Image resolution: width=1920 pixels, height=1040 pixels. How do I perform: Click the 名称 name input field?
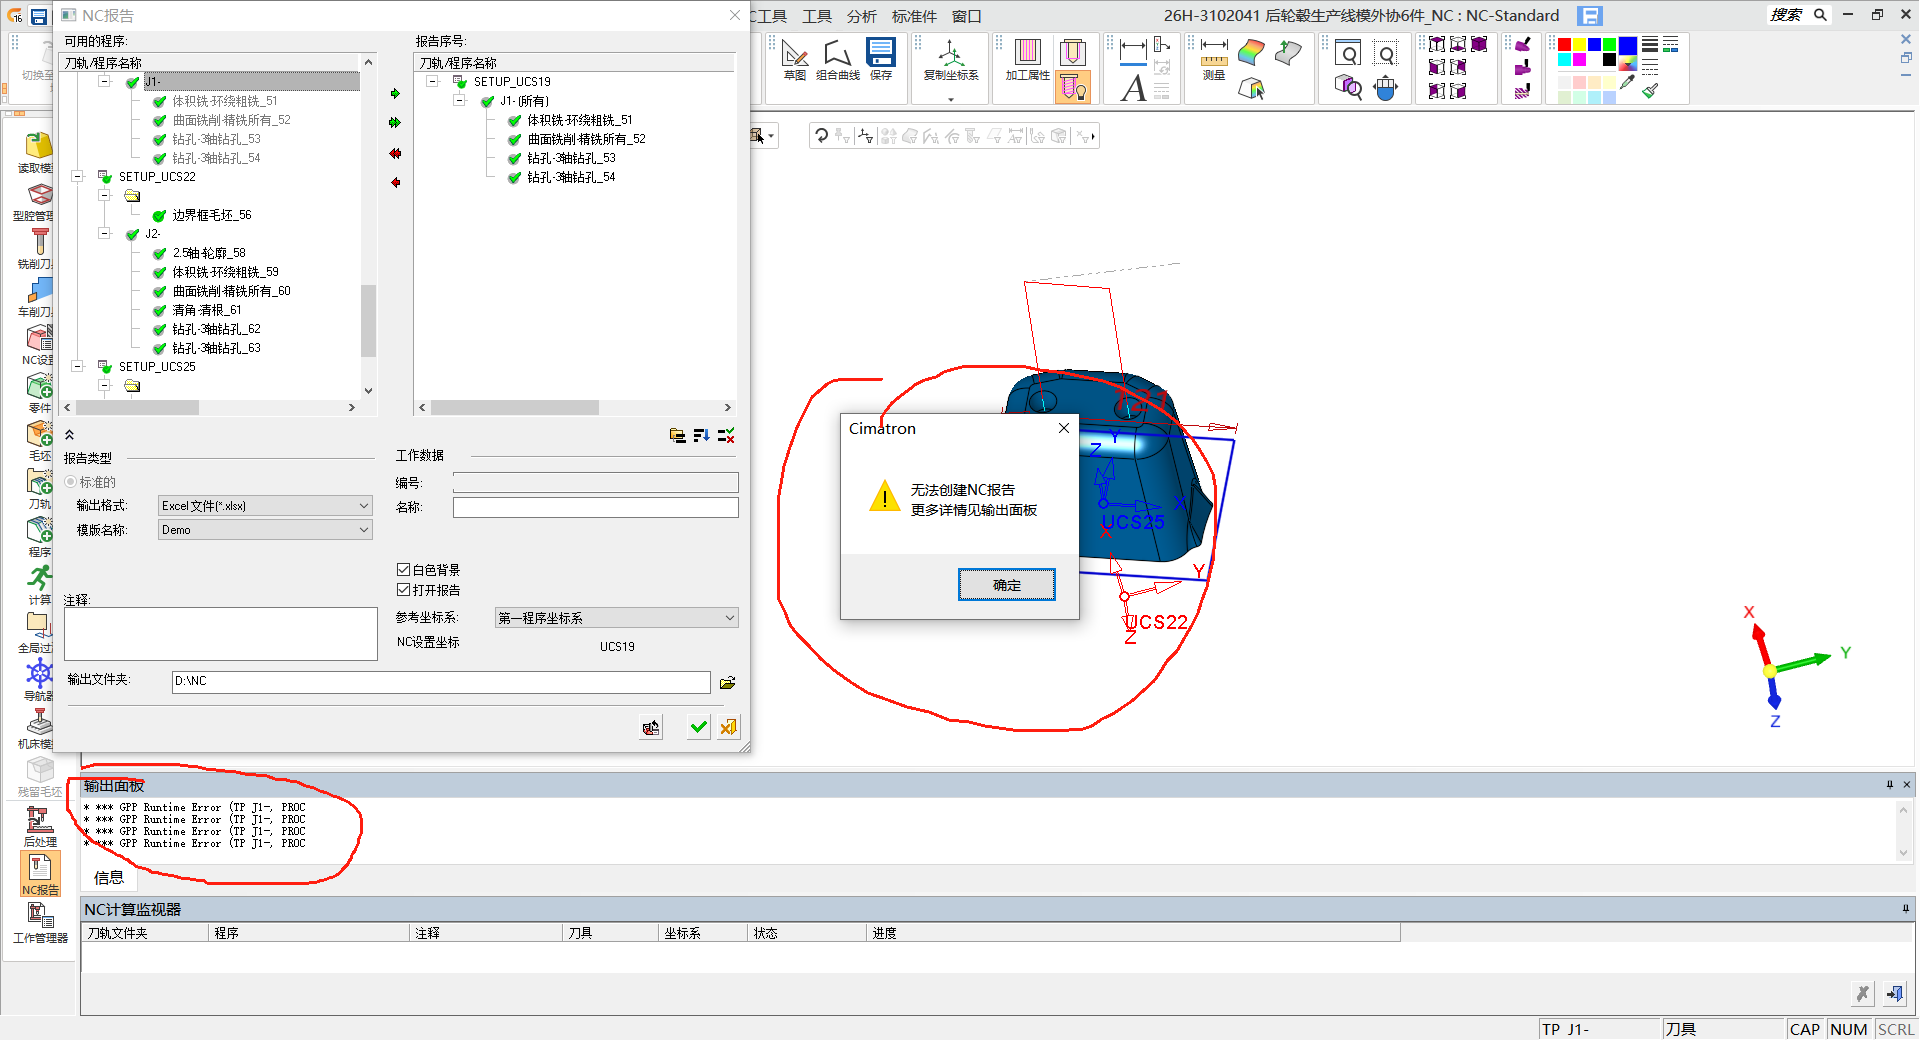(x=595, y=507)
